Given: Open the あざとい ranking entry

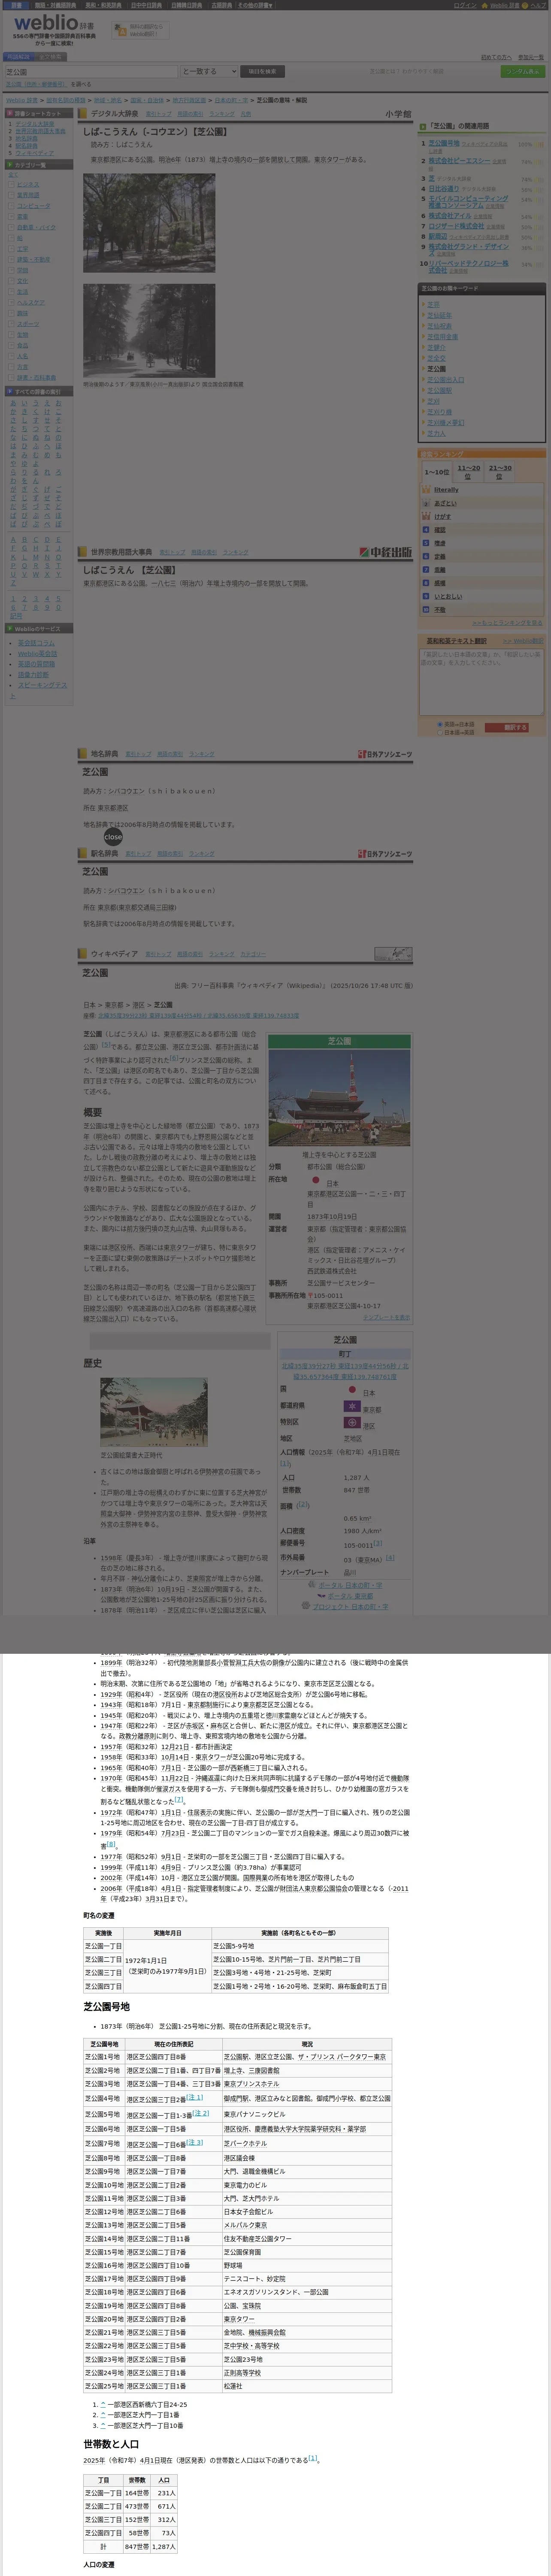Looking at the screenshot, I should pyautogui.click(x=445, y=503).
